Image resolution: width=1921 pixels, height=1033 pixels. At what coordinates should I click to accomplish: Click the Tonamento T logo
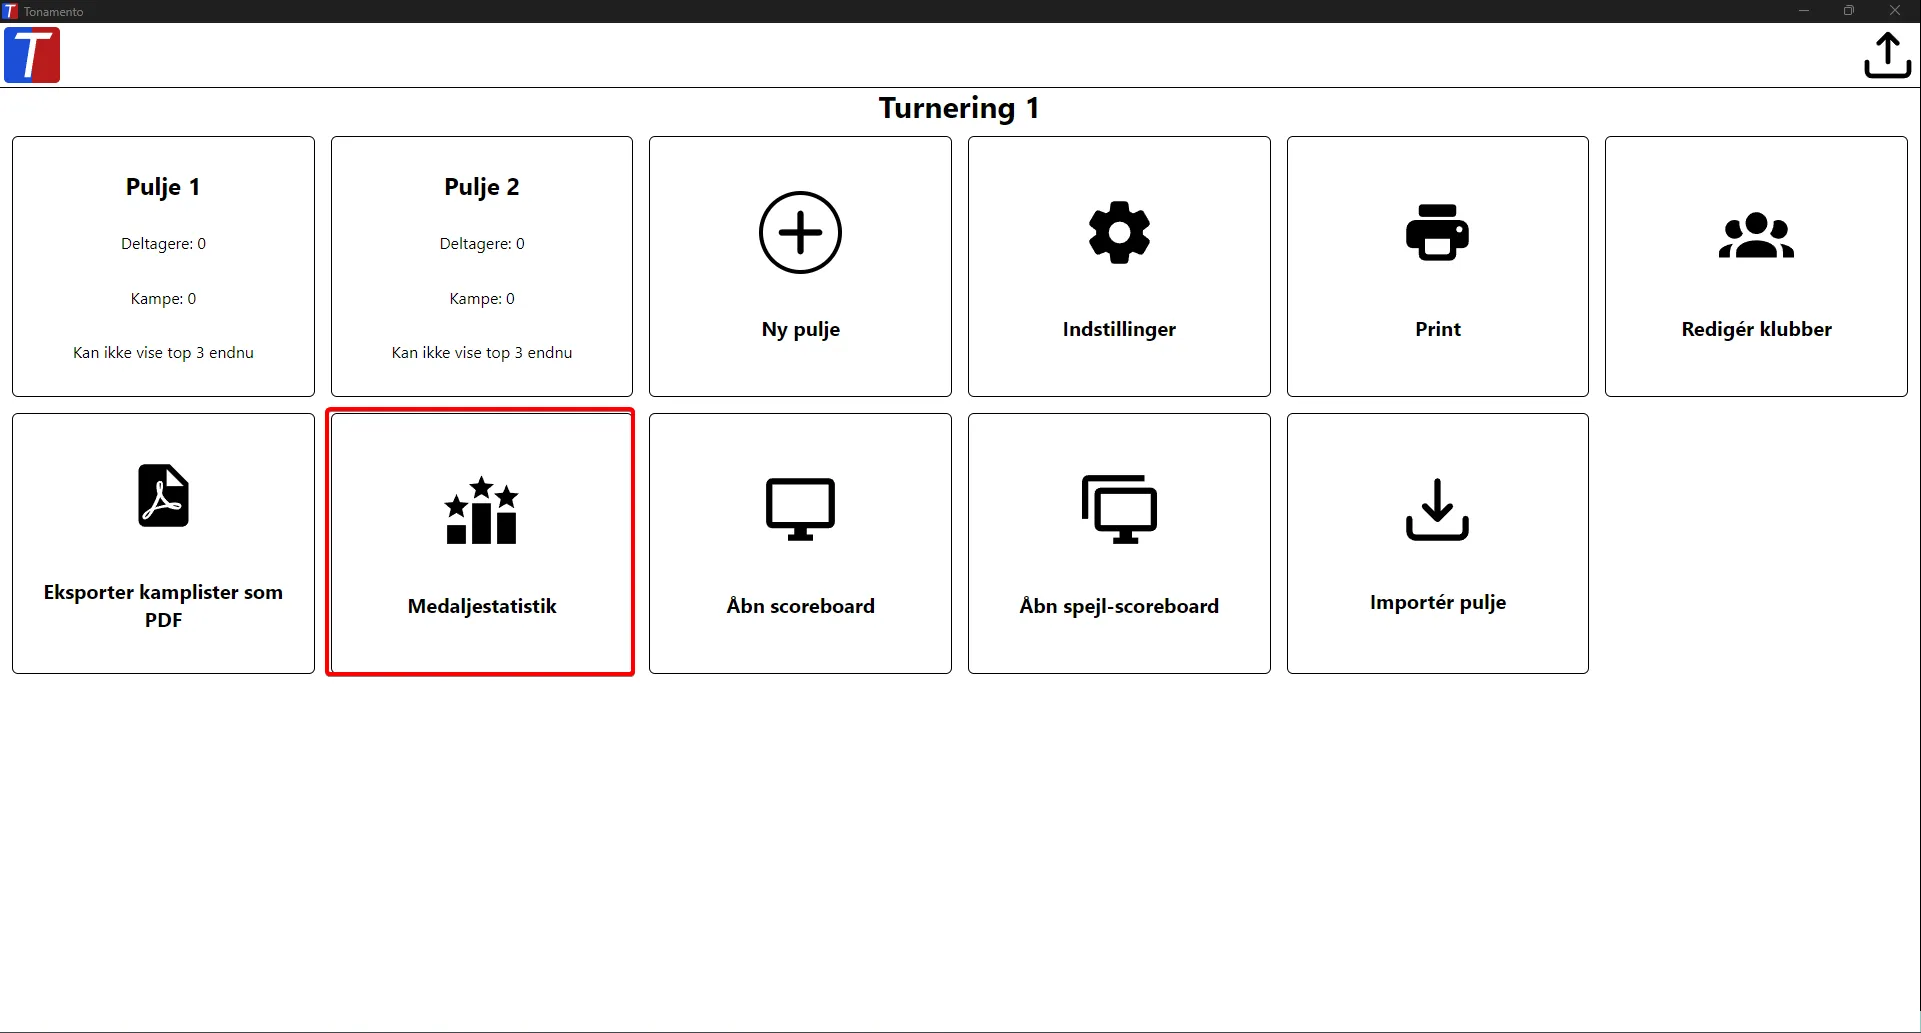click(x=32, y=55)
